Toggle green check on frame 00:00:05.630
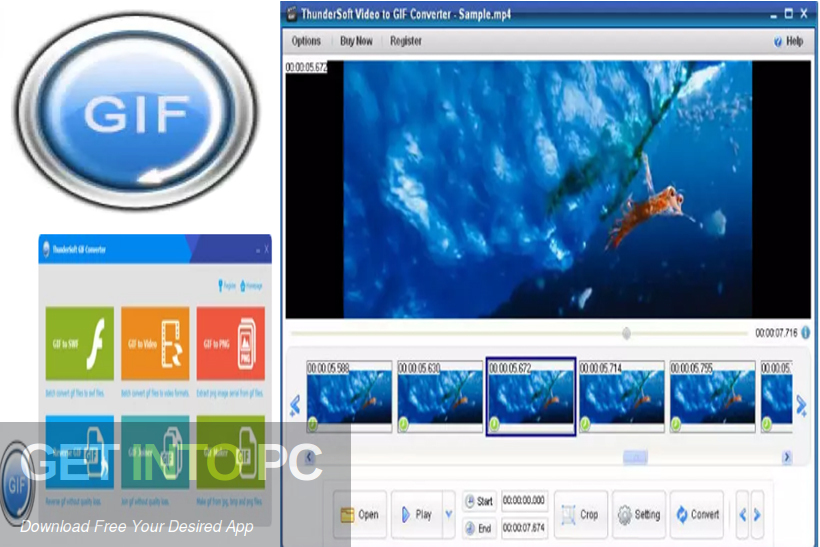Viewport: 820px width, 547px height. 404,424
